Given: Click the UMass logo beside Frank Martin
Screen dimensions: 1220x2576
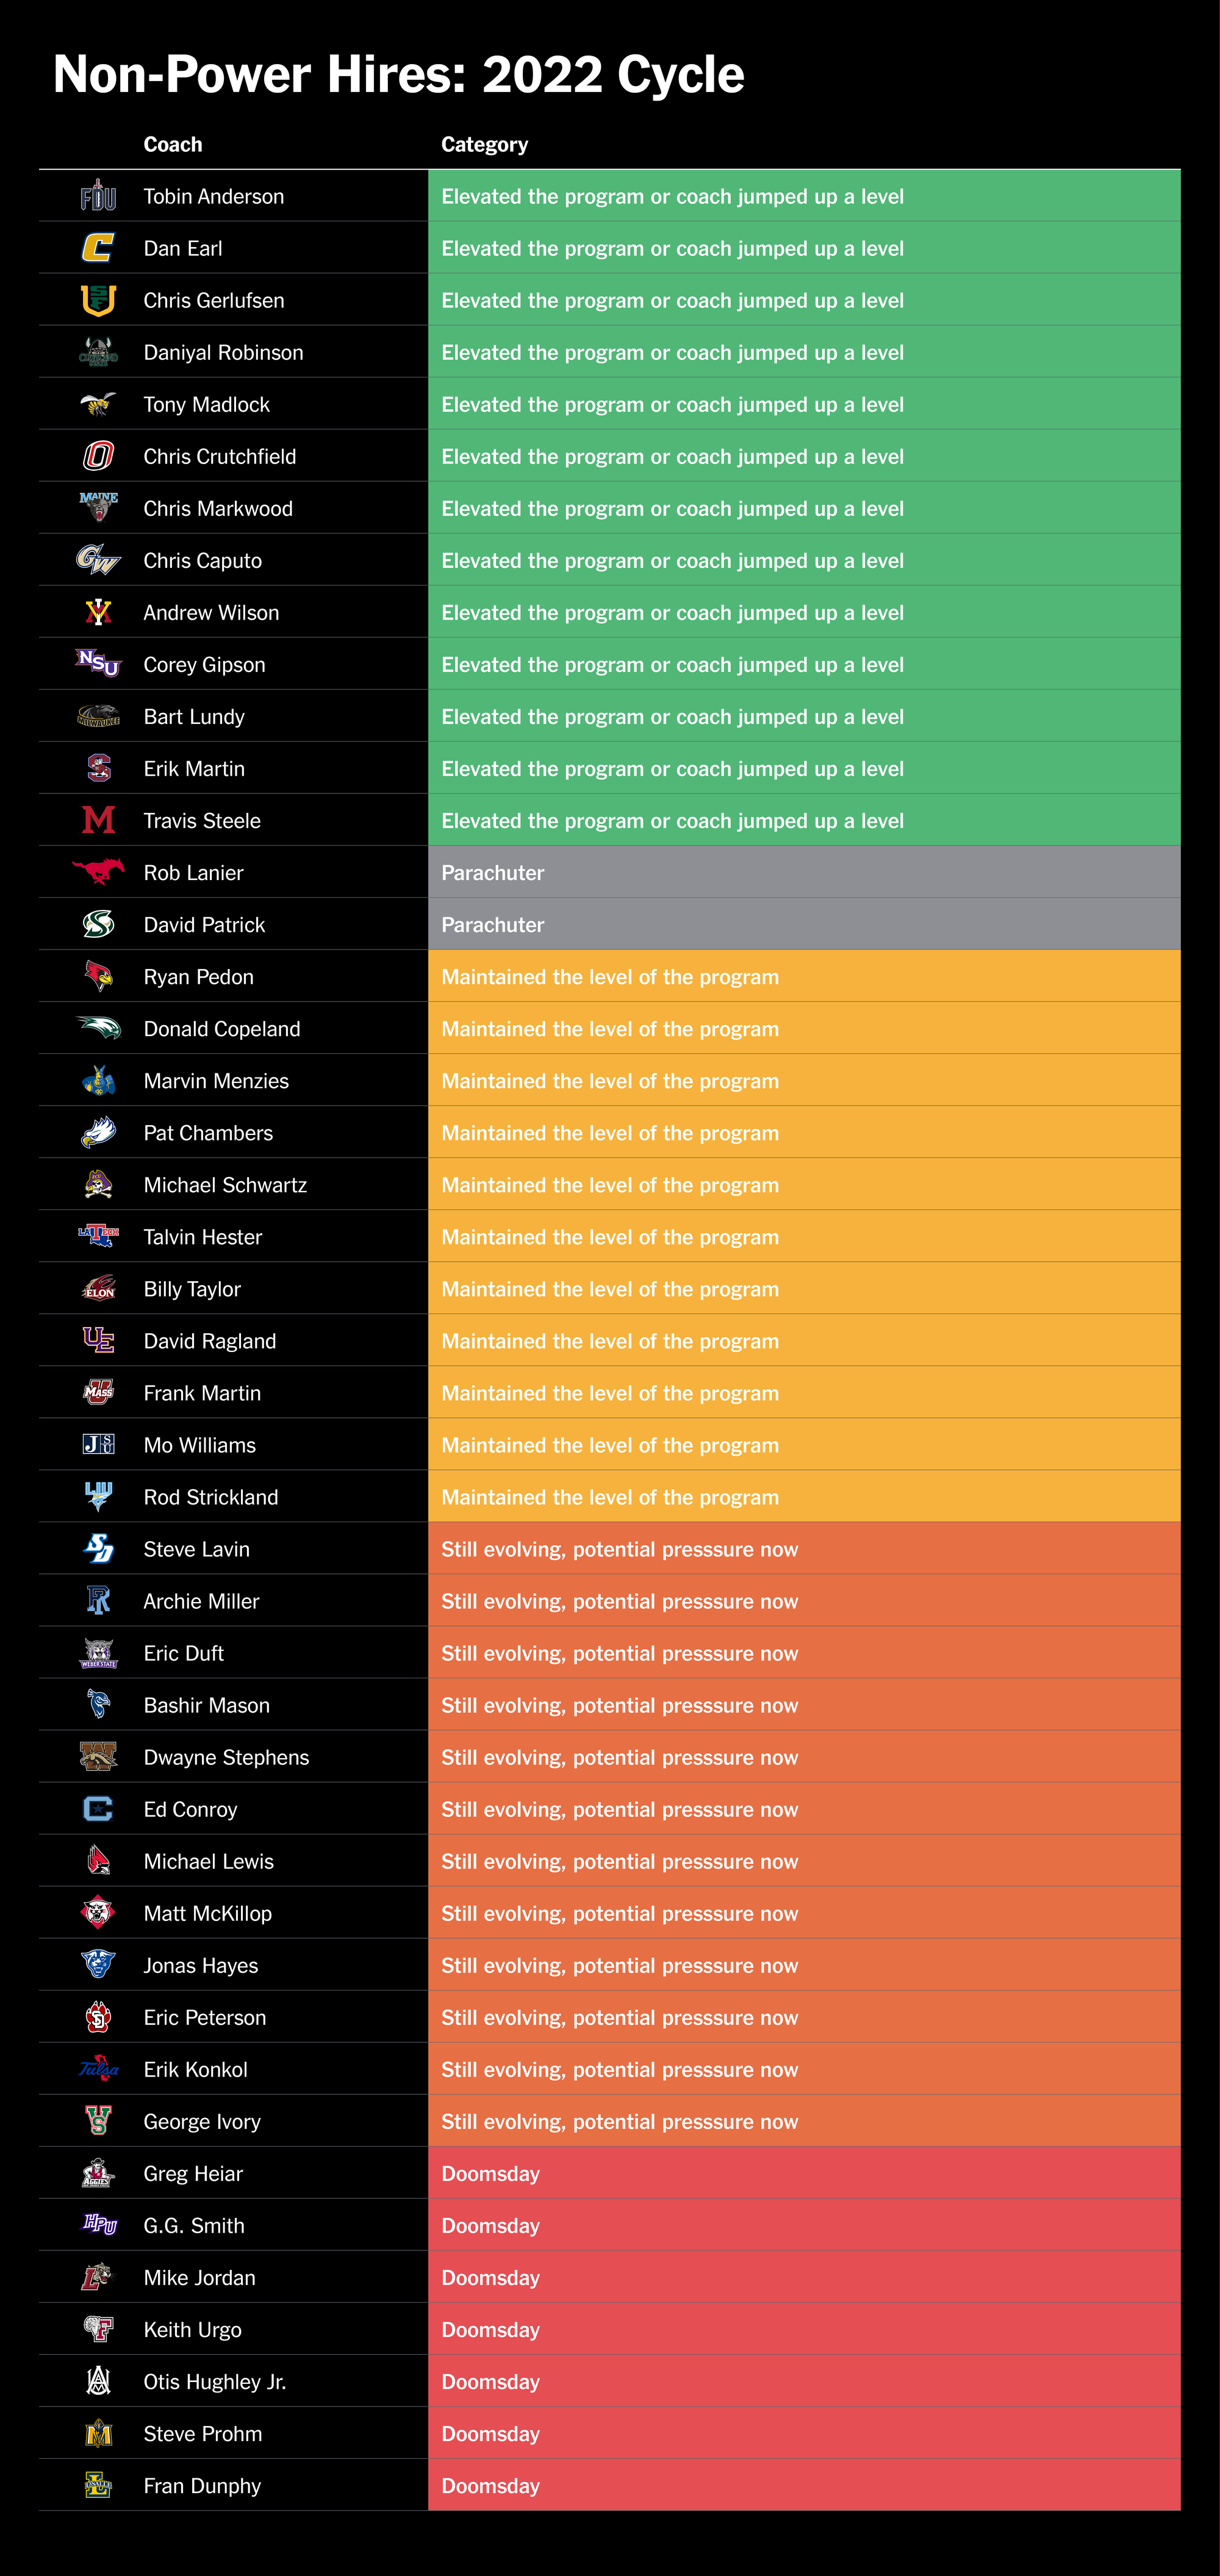Looking at the screenshot, I should click(x=98, y=1392).
